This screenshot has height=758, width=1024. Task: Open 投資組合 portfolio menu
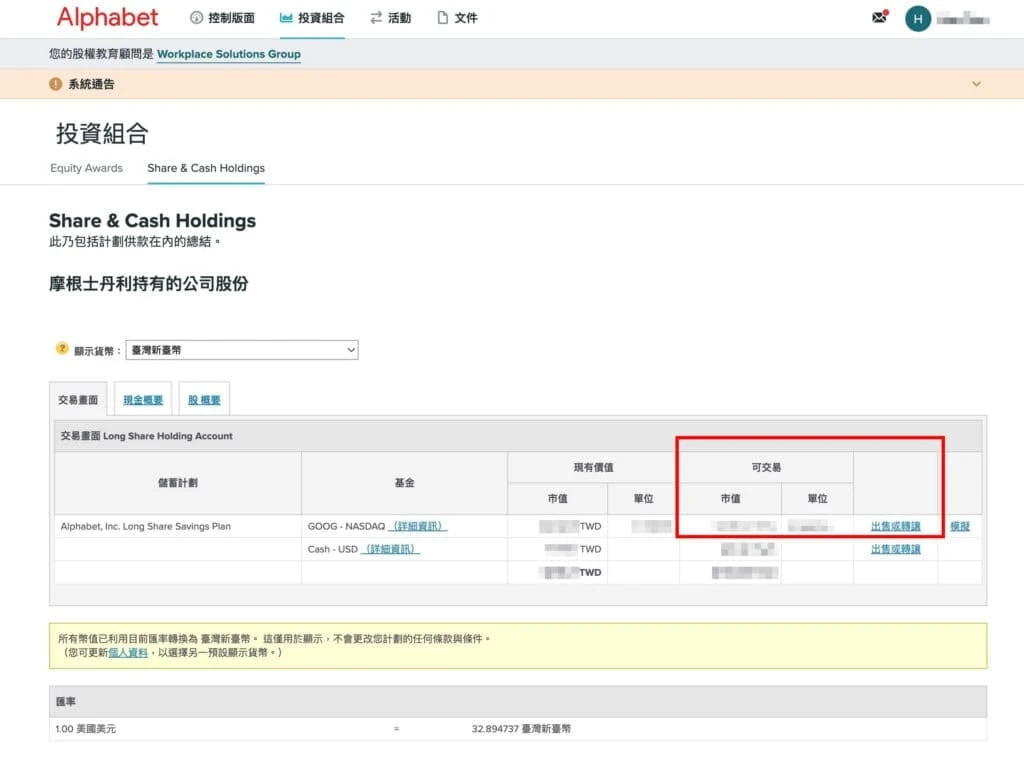(x=312, y=18)
